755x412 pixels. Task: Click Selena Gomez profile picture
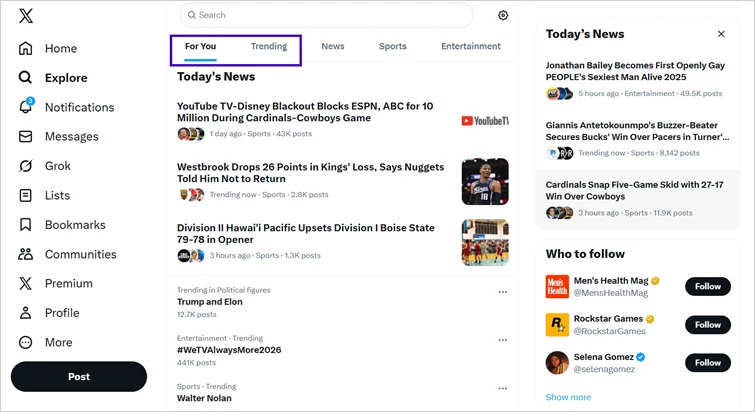click(x=557, y=362)
